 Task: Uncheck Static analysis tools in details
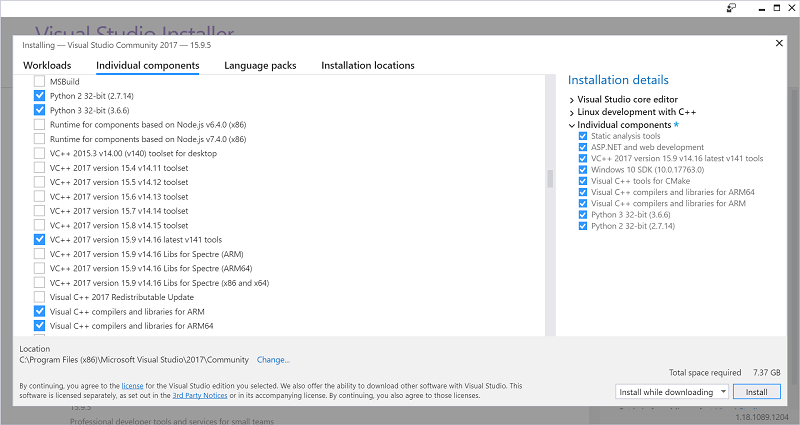[583, 136]
